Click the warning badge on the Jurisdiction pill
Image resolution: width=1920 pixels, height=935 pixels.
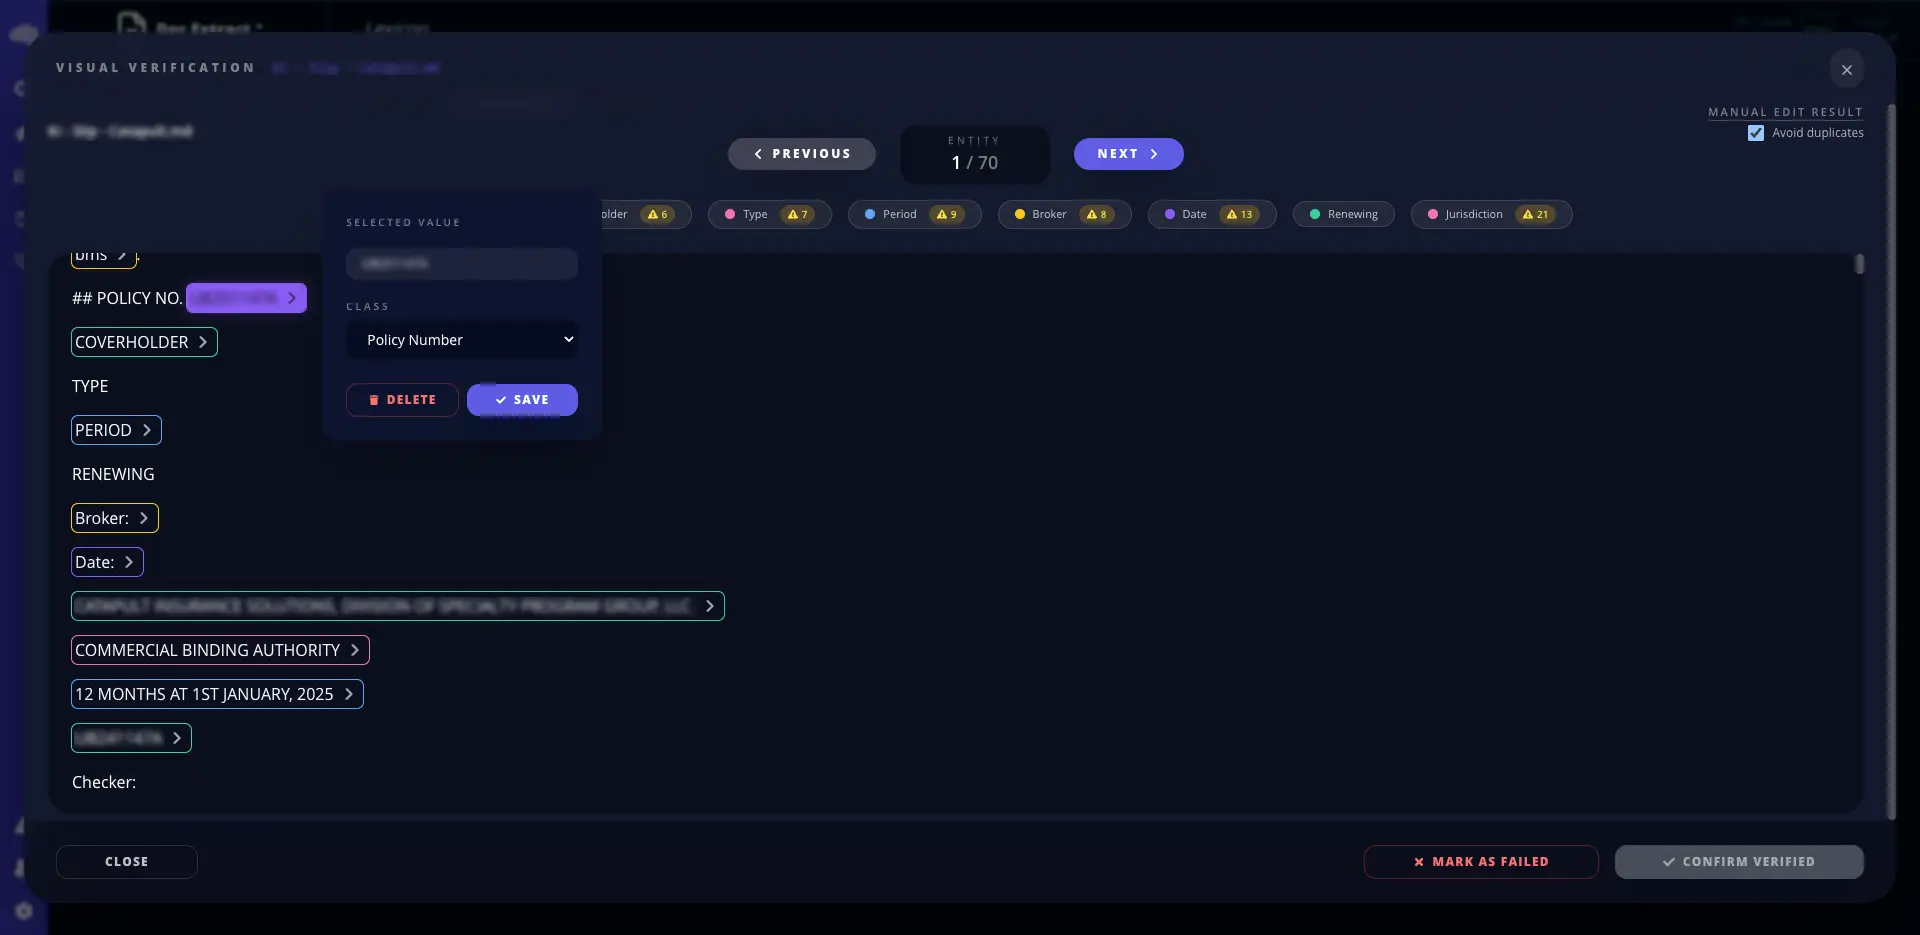(1537, 214)
